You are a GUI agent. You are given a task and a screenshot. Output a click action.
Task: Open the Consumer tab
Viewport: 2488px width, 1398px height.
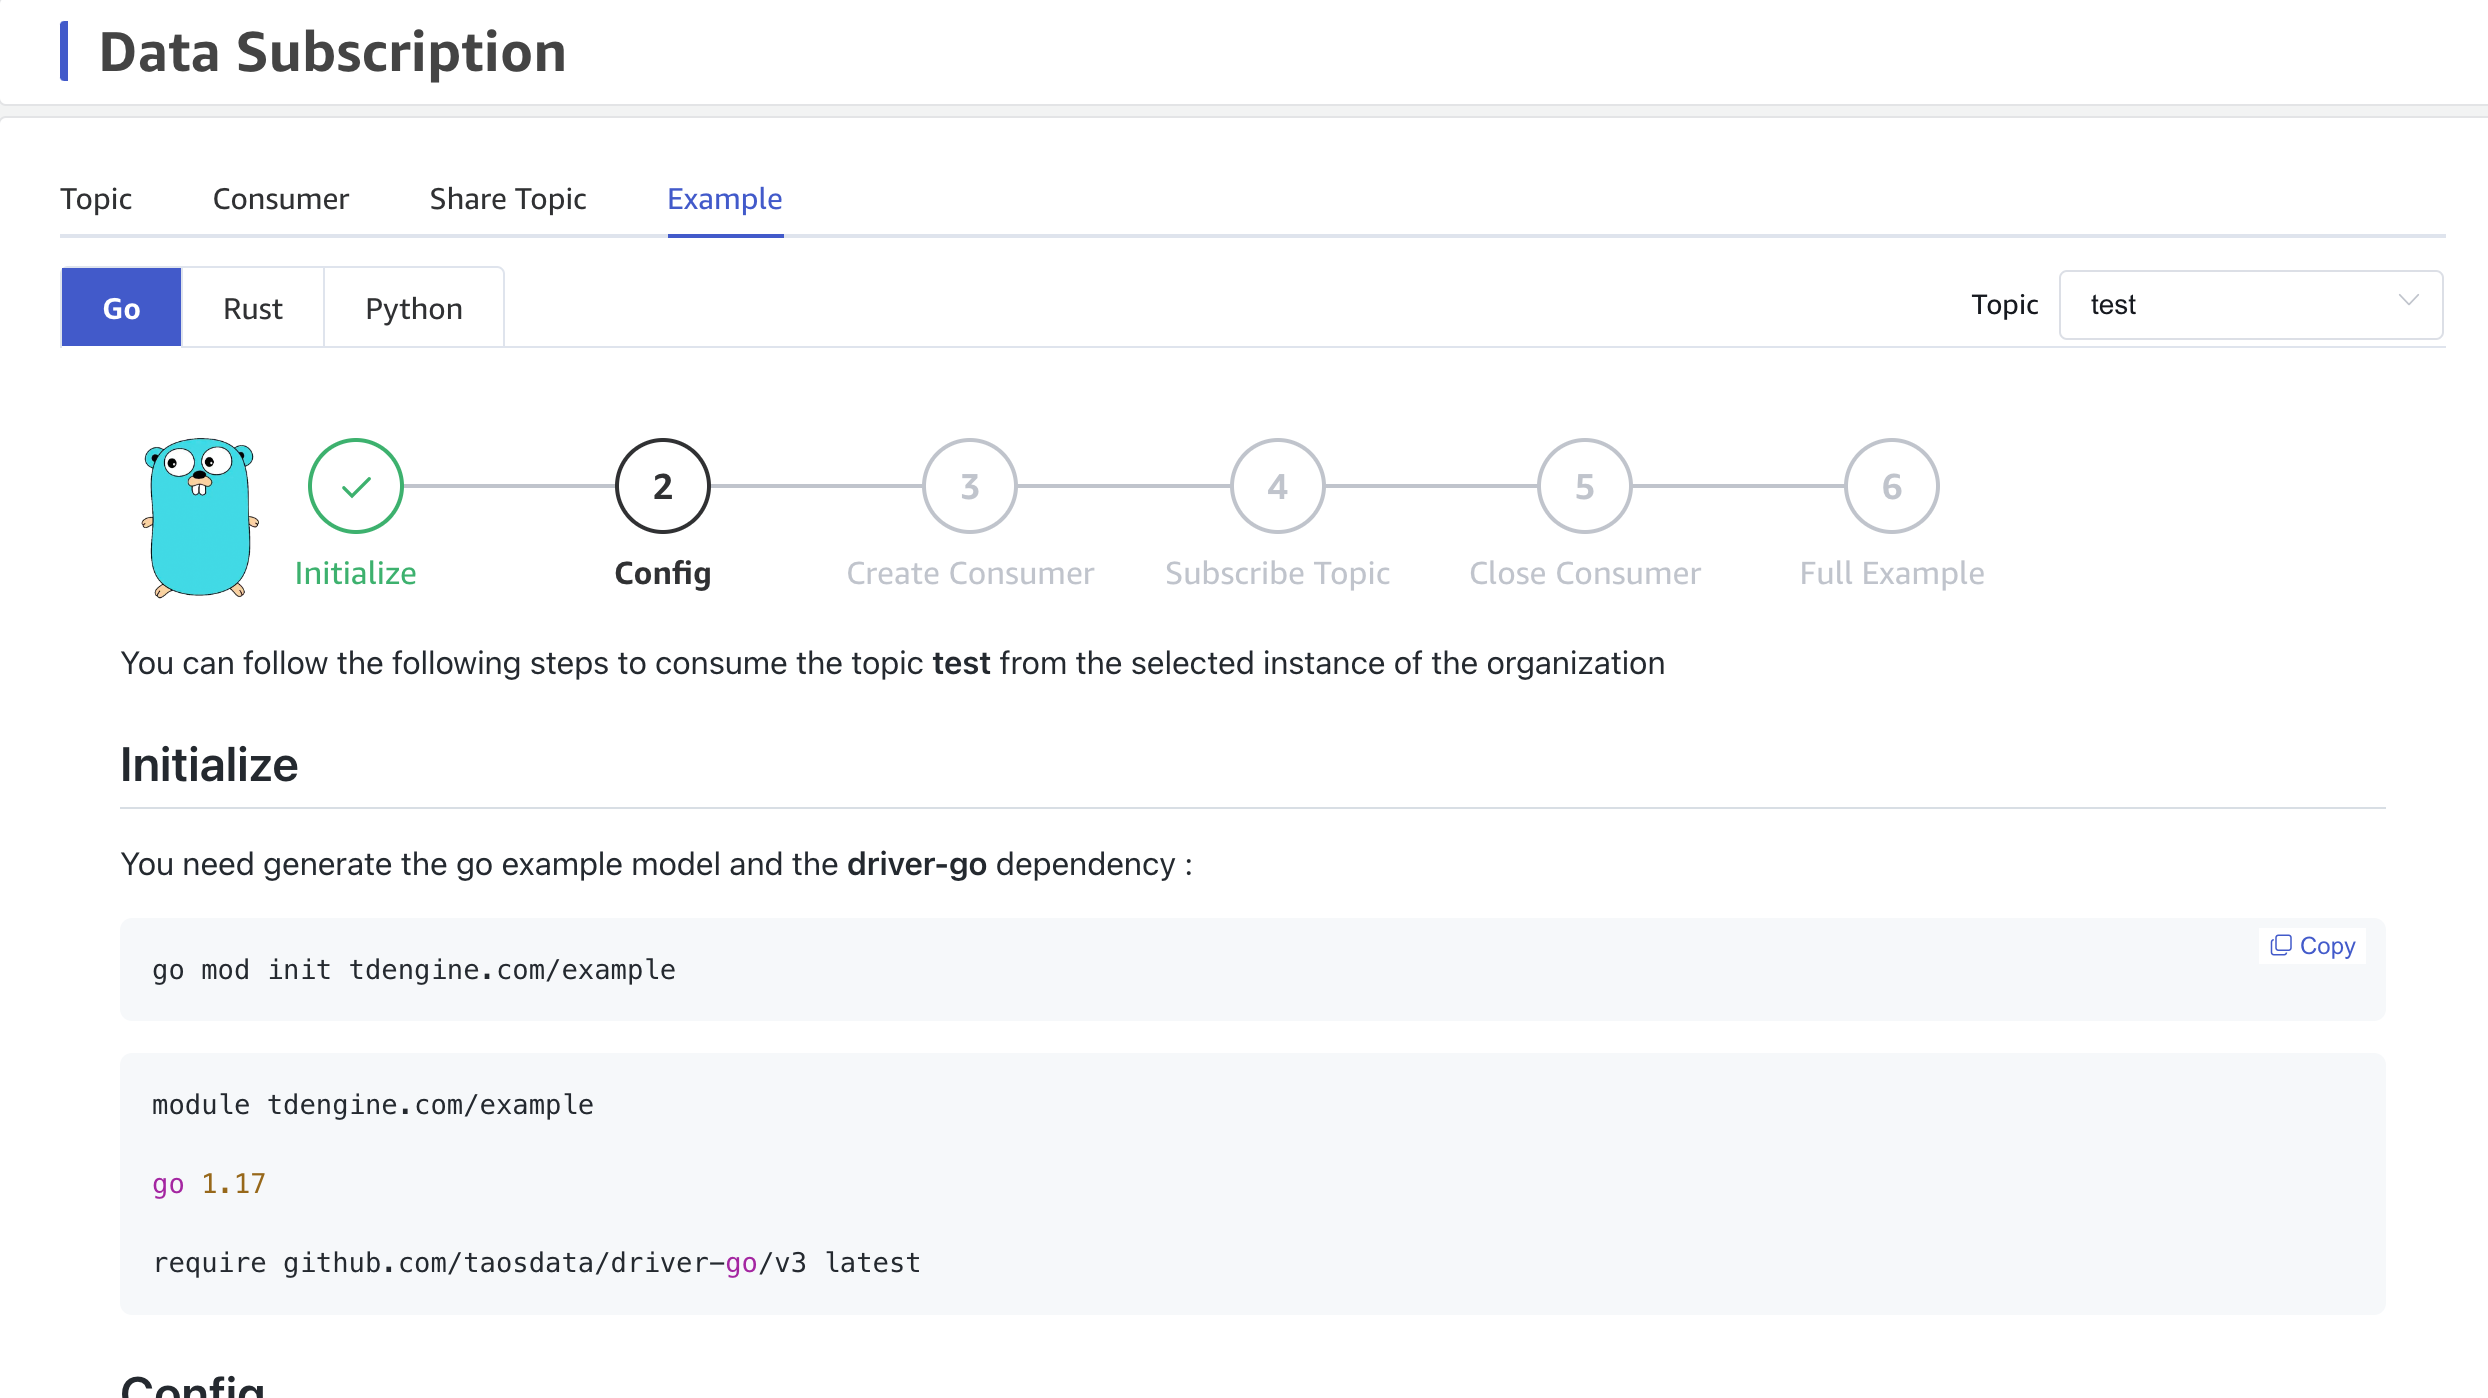click(x=280, y=199)
